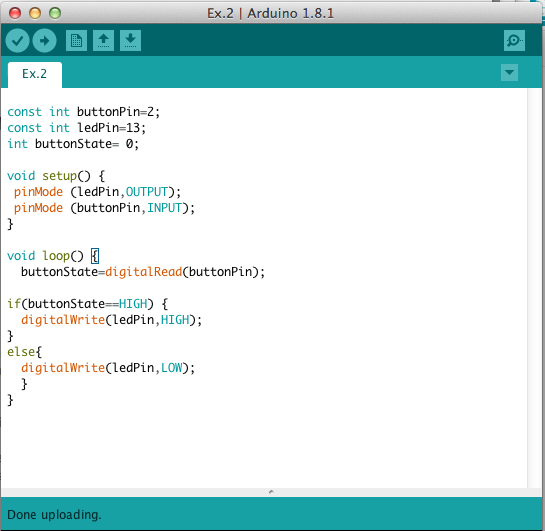
Task: Click 'digitalWrite(ledPin,HIGH);' line
Action: point(111,320)
